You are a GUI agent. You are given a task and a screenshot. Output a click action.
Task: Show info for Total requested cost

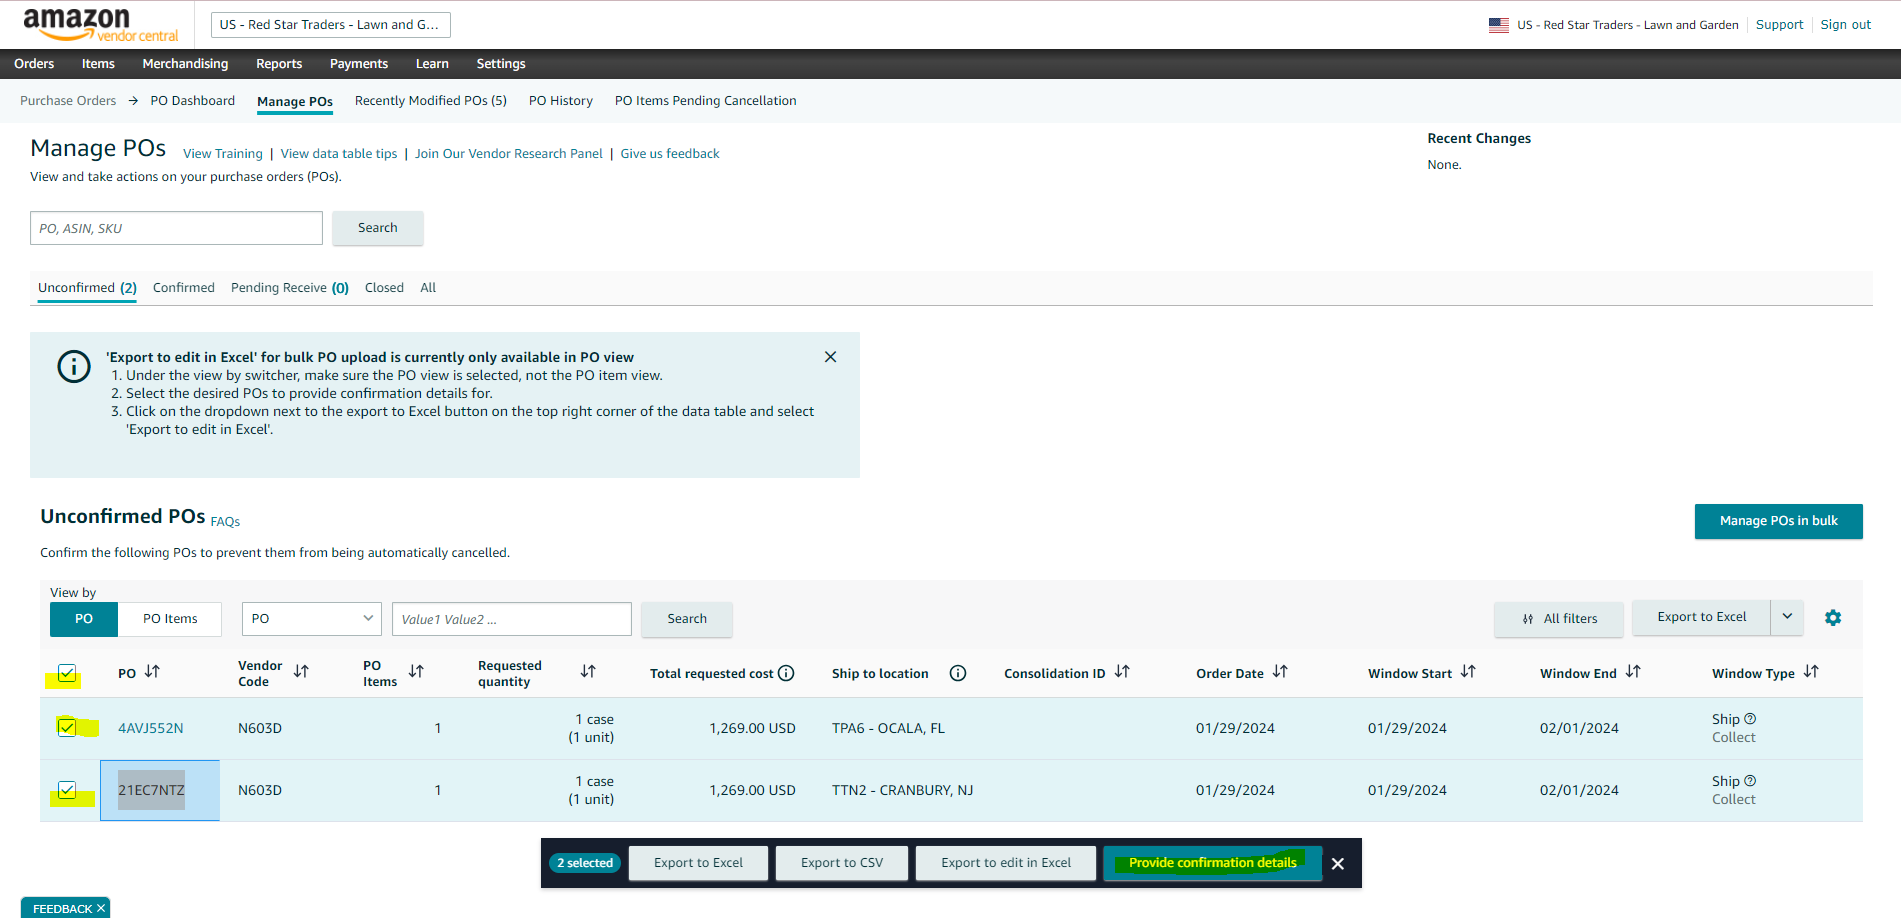pyautogui.click(x=786, y=673)
